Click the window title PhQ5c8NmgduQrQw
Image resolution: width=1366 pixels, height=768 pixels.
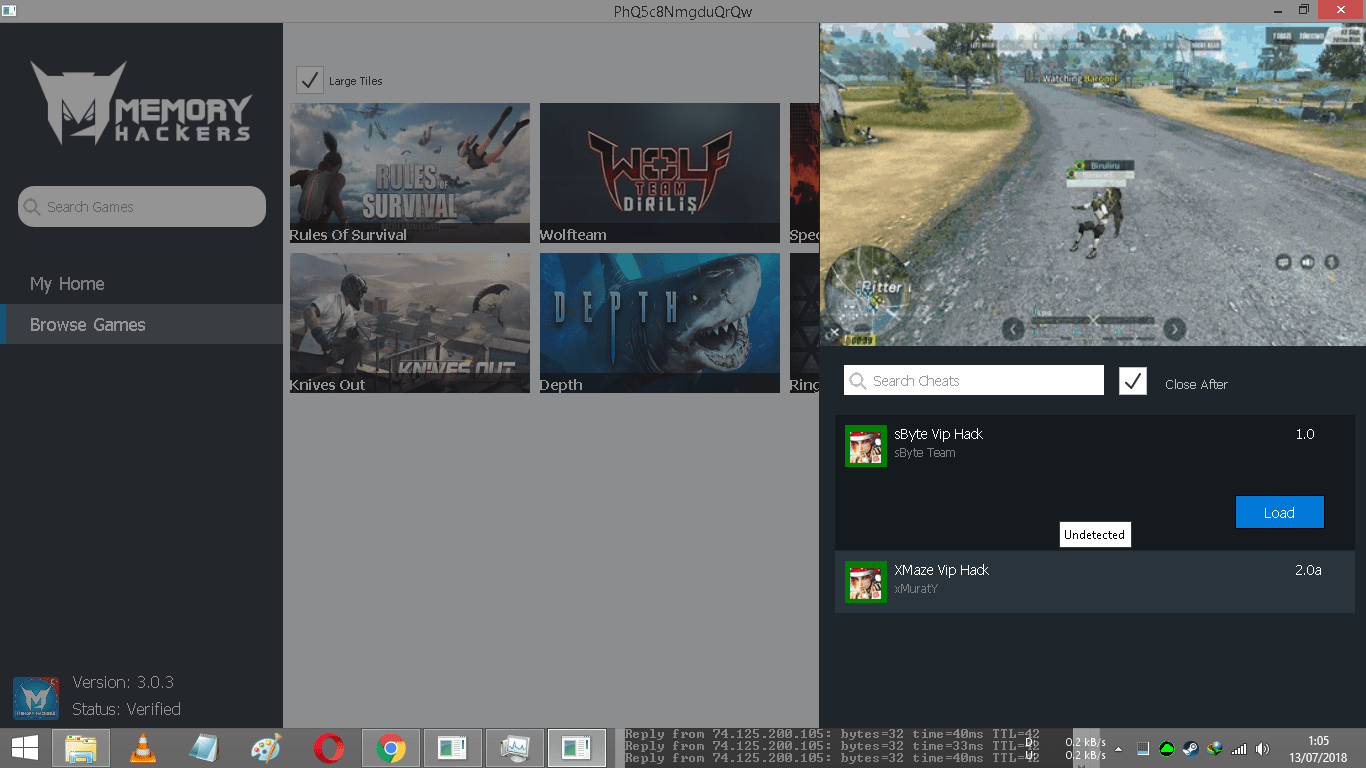683,11
